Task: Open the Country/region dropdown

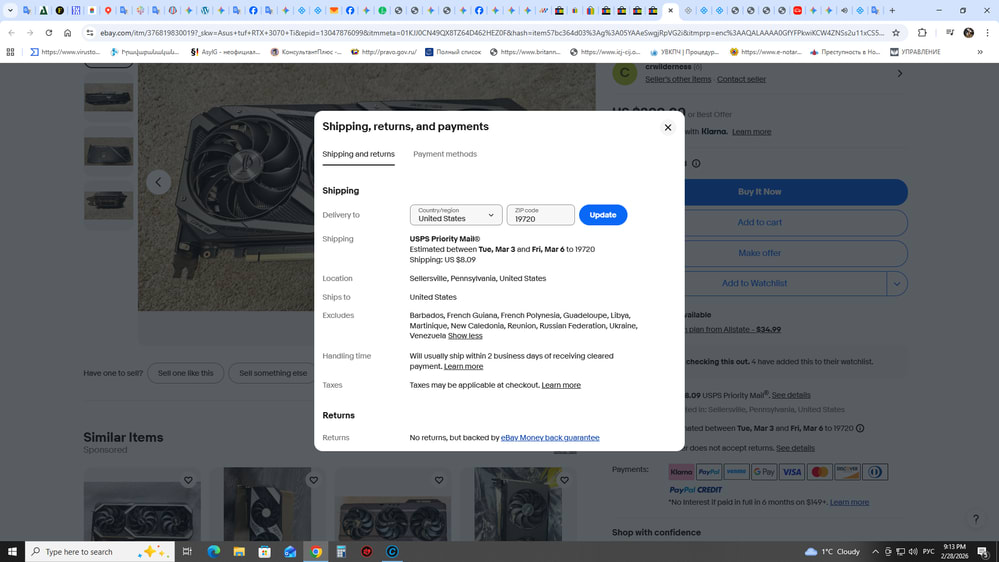Action: point(456,215)
